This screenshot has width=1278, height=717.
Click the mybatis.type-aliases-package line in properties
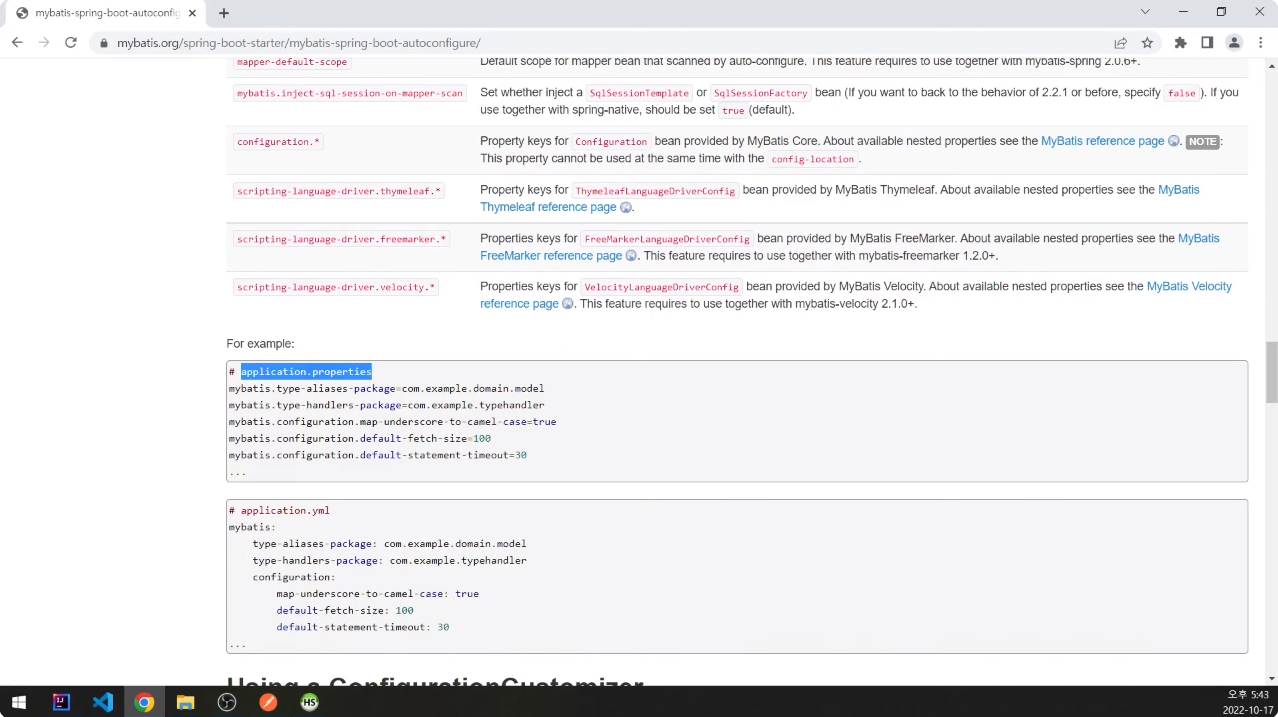point(386,388)
